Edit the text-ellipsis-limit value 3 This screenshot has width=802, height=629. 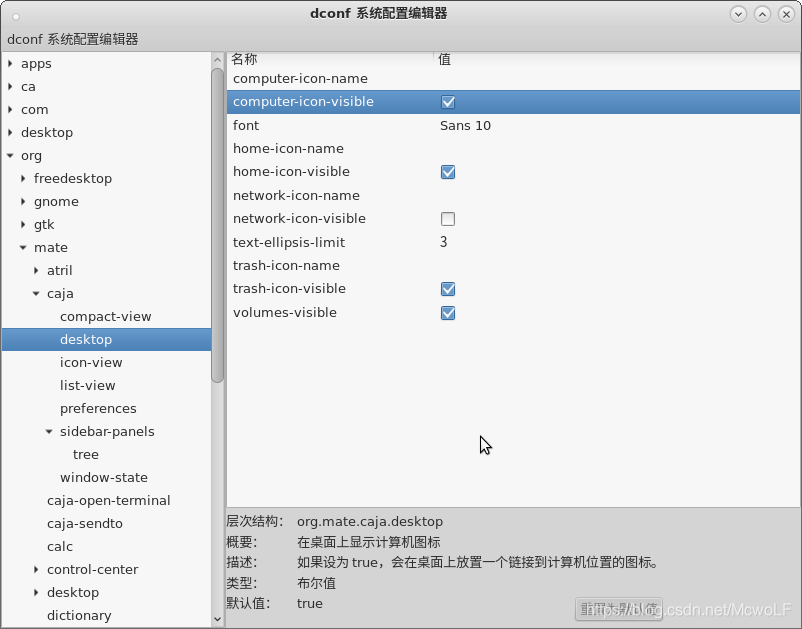443,242
